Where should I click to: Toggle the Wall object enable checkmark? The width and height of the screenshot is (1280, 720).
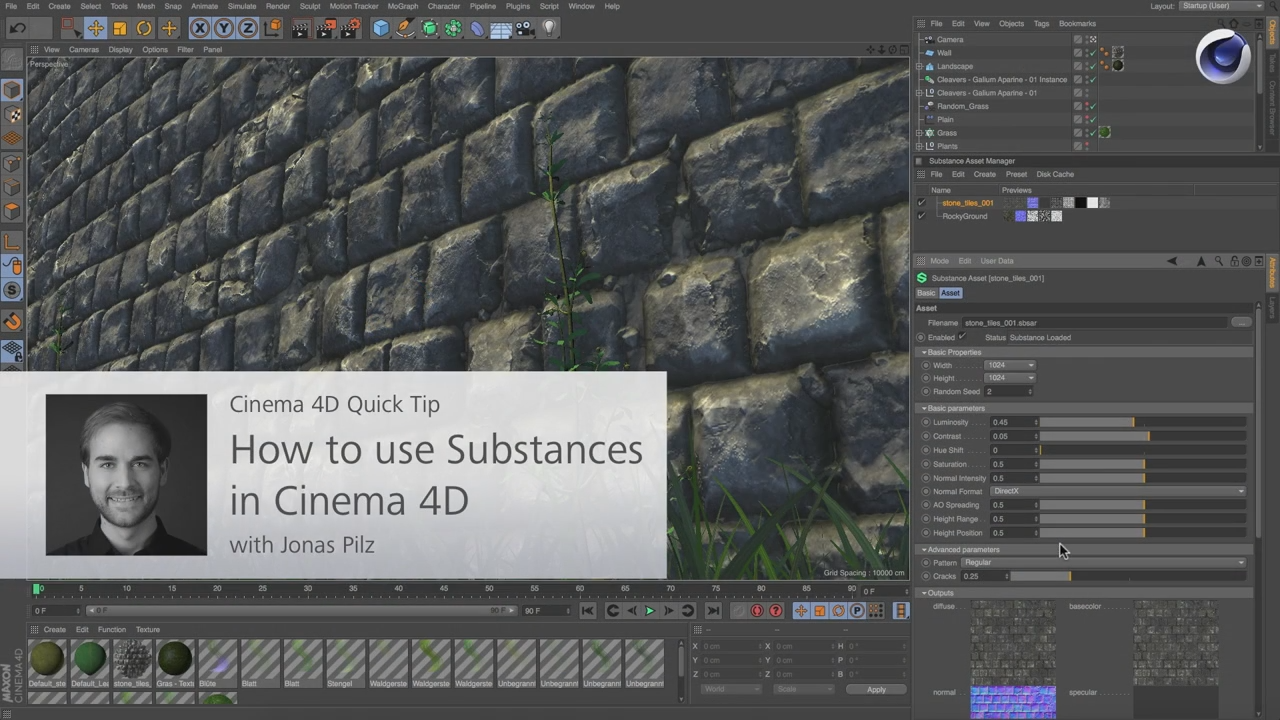1092,53
